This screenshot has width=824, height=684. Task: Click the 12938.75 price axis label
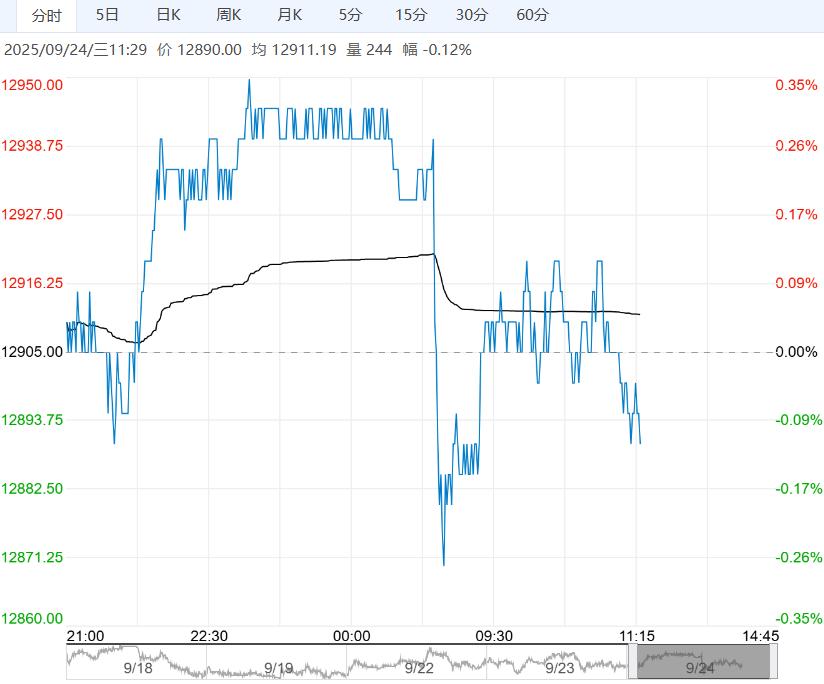tap(32, 146)
